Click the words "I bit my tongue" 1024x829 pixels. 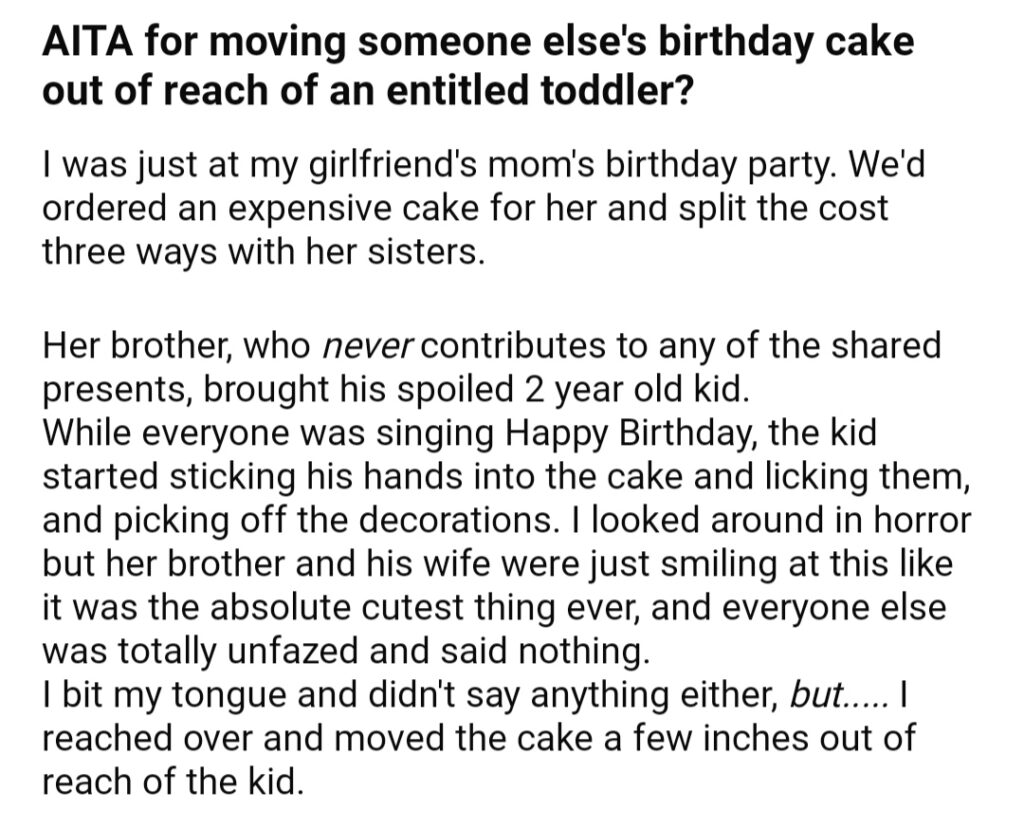coord(164,695)
